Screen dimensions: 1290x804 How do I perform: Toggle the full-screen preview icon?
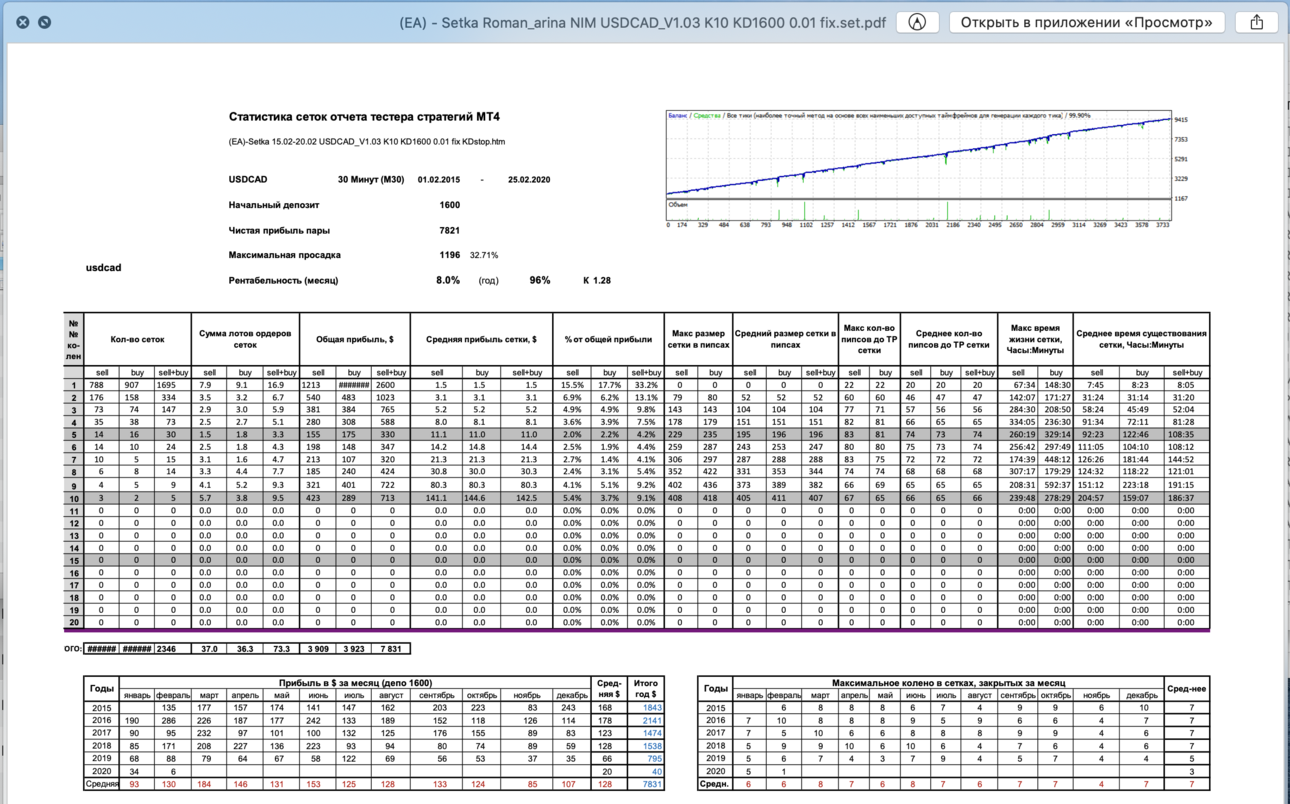[45, 22]
